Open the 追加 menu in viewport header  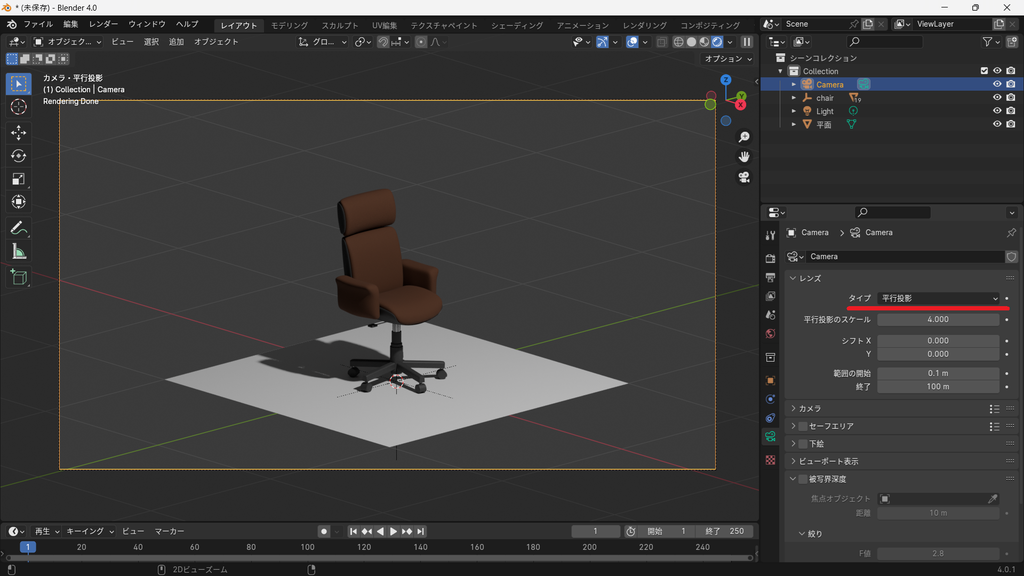(x=176, y=42)
